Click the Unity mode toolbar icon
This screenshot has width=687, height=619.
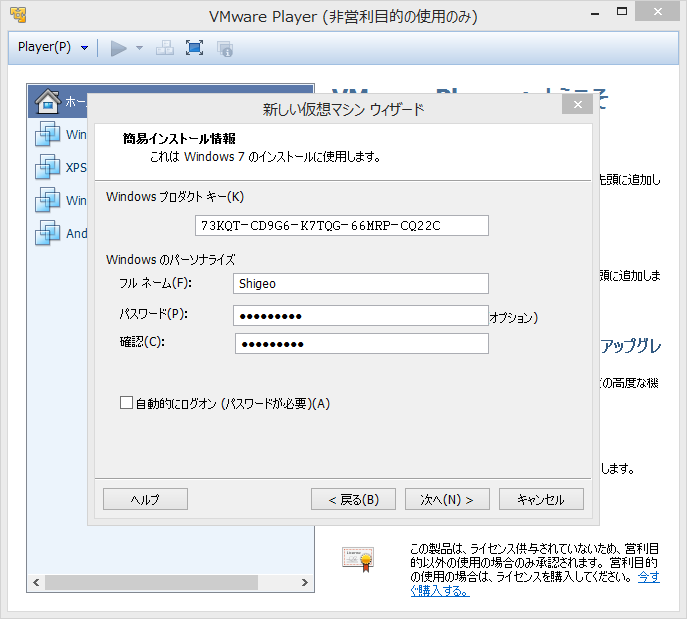(225, 48)
